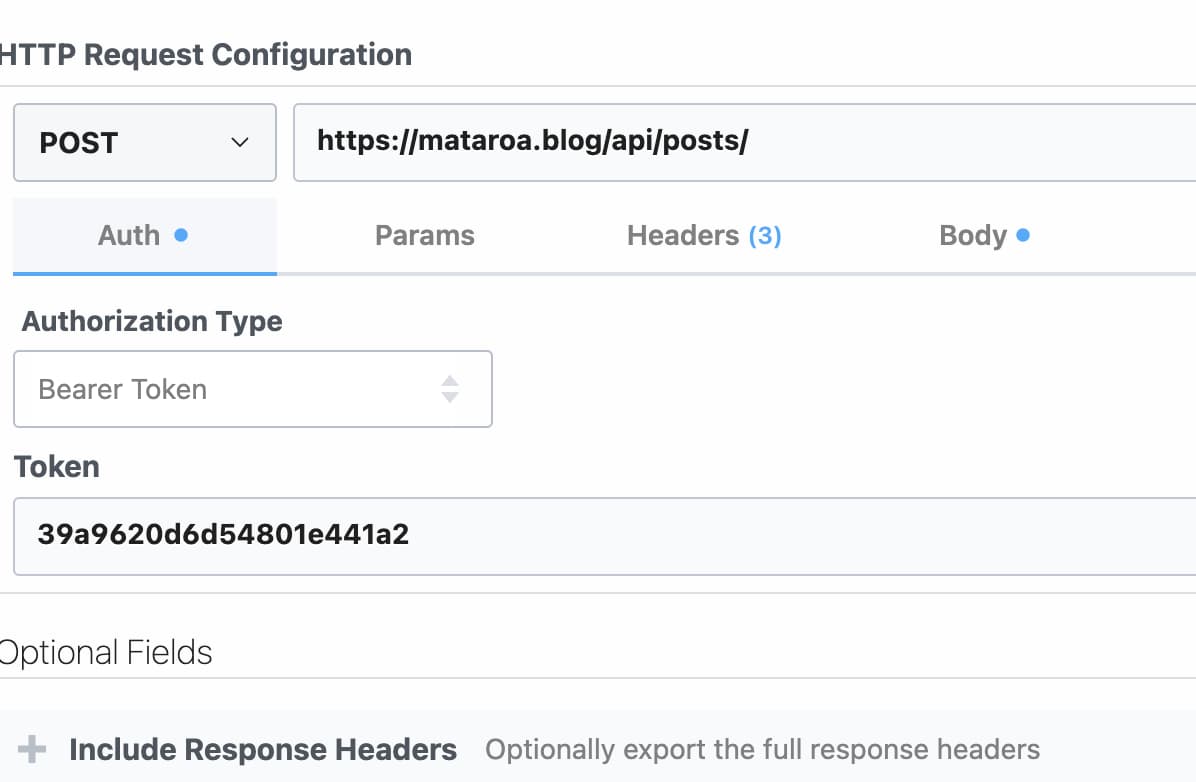1196x782 pixels.
Task: Click the chevron arrow beside POST
Action: pyautogui.click(x=240, y=143)
